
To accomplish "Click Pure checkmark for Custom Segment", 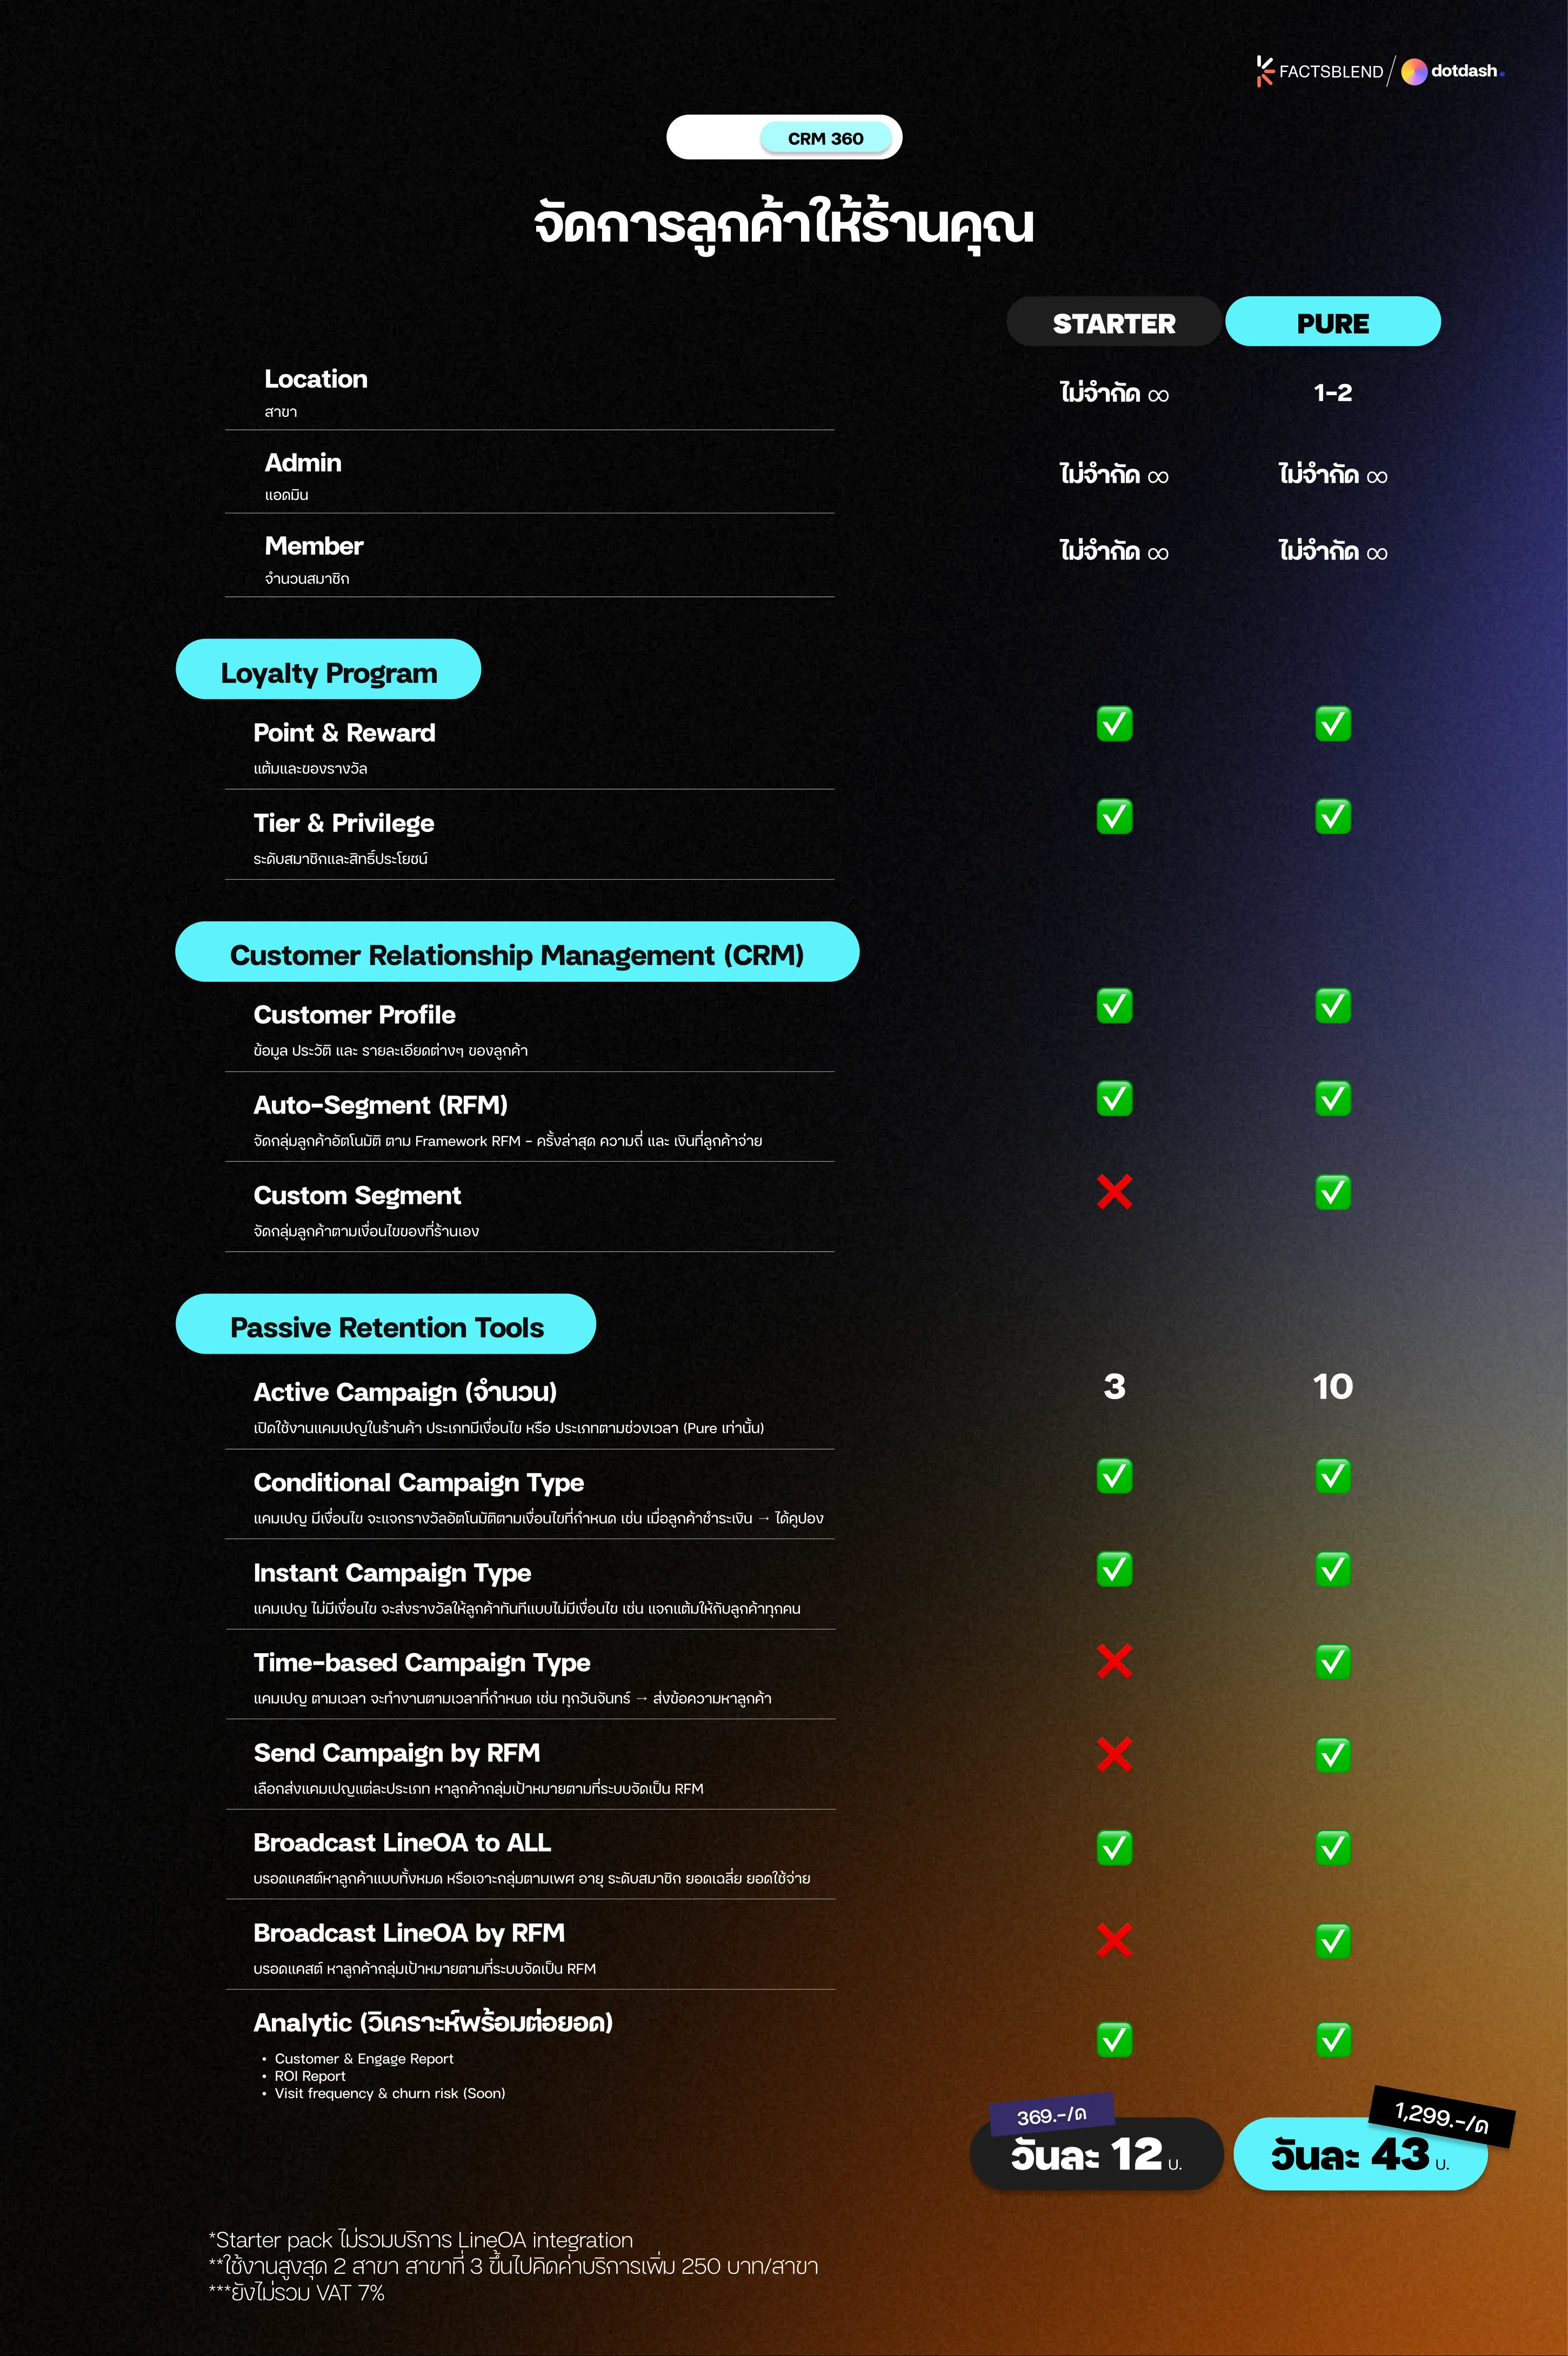I will tap(1333, 1191).
